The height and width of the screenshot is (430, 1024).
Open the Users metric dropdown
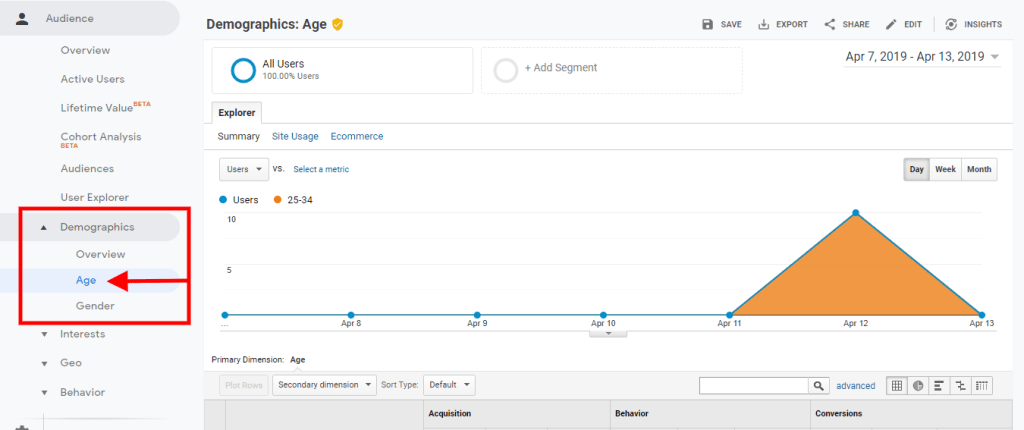[x=244, y=169]
